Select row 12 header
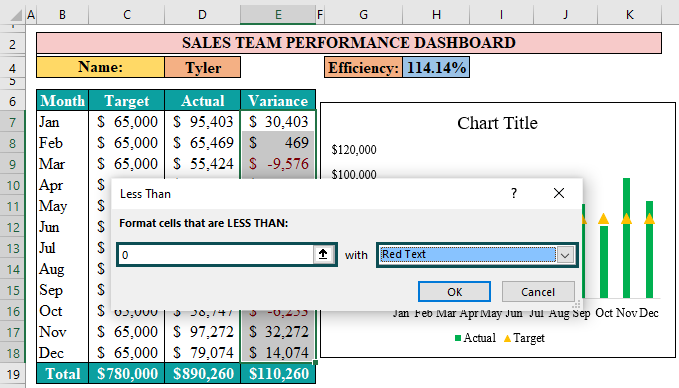Viewport: 679px width, 388px height. coord(13,227)
